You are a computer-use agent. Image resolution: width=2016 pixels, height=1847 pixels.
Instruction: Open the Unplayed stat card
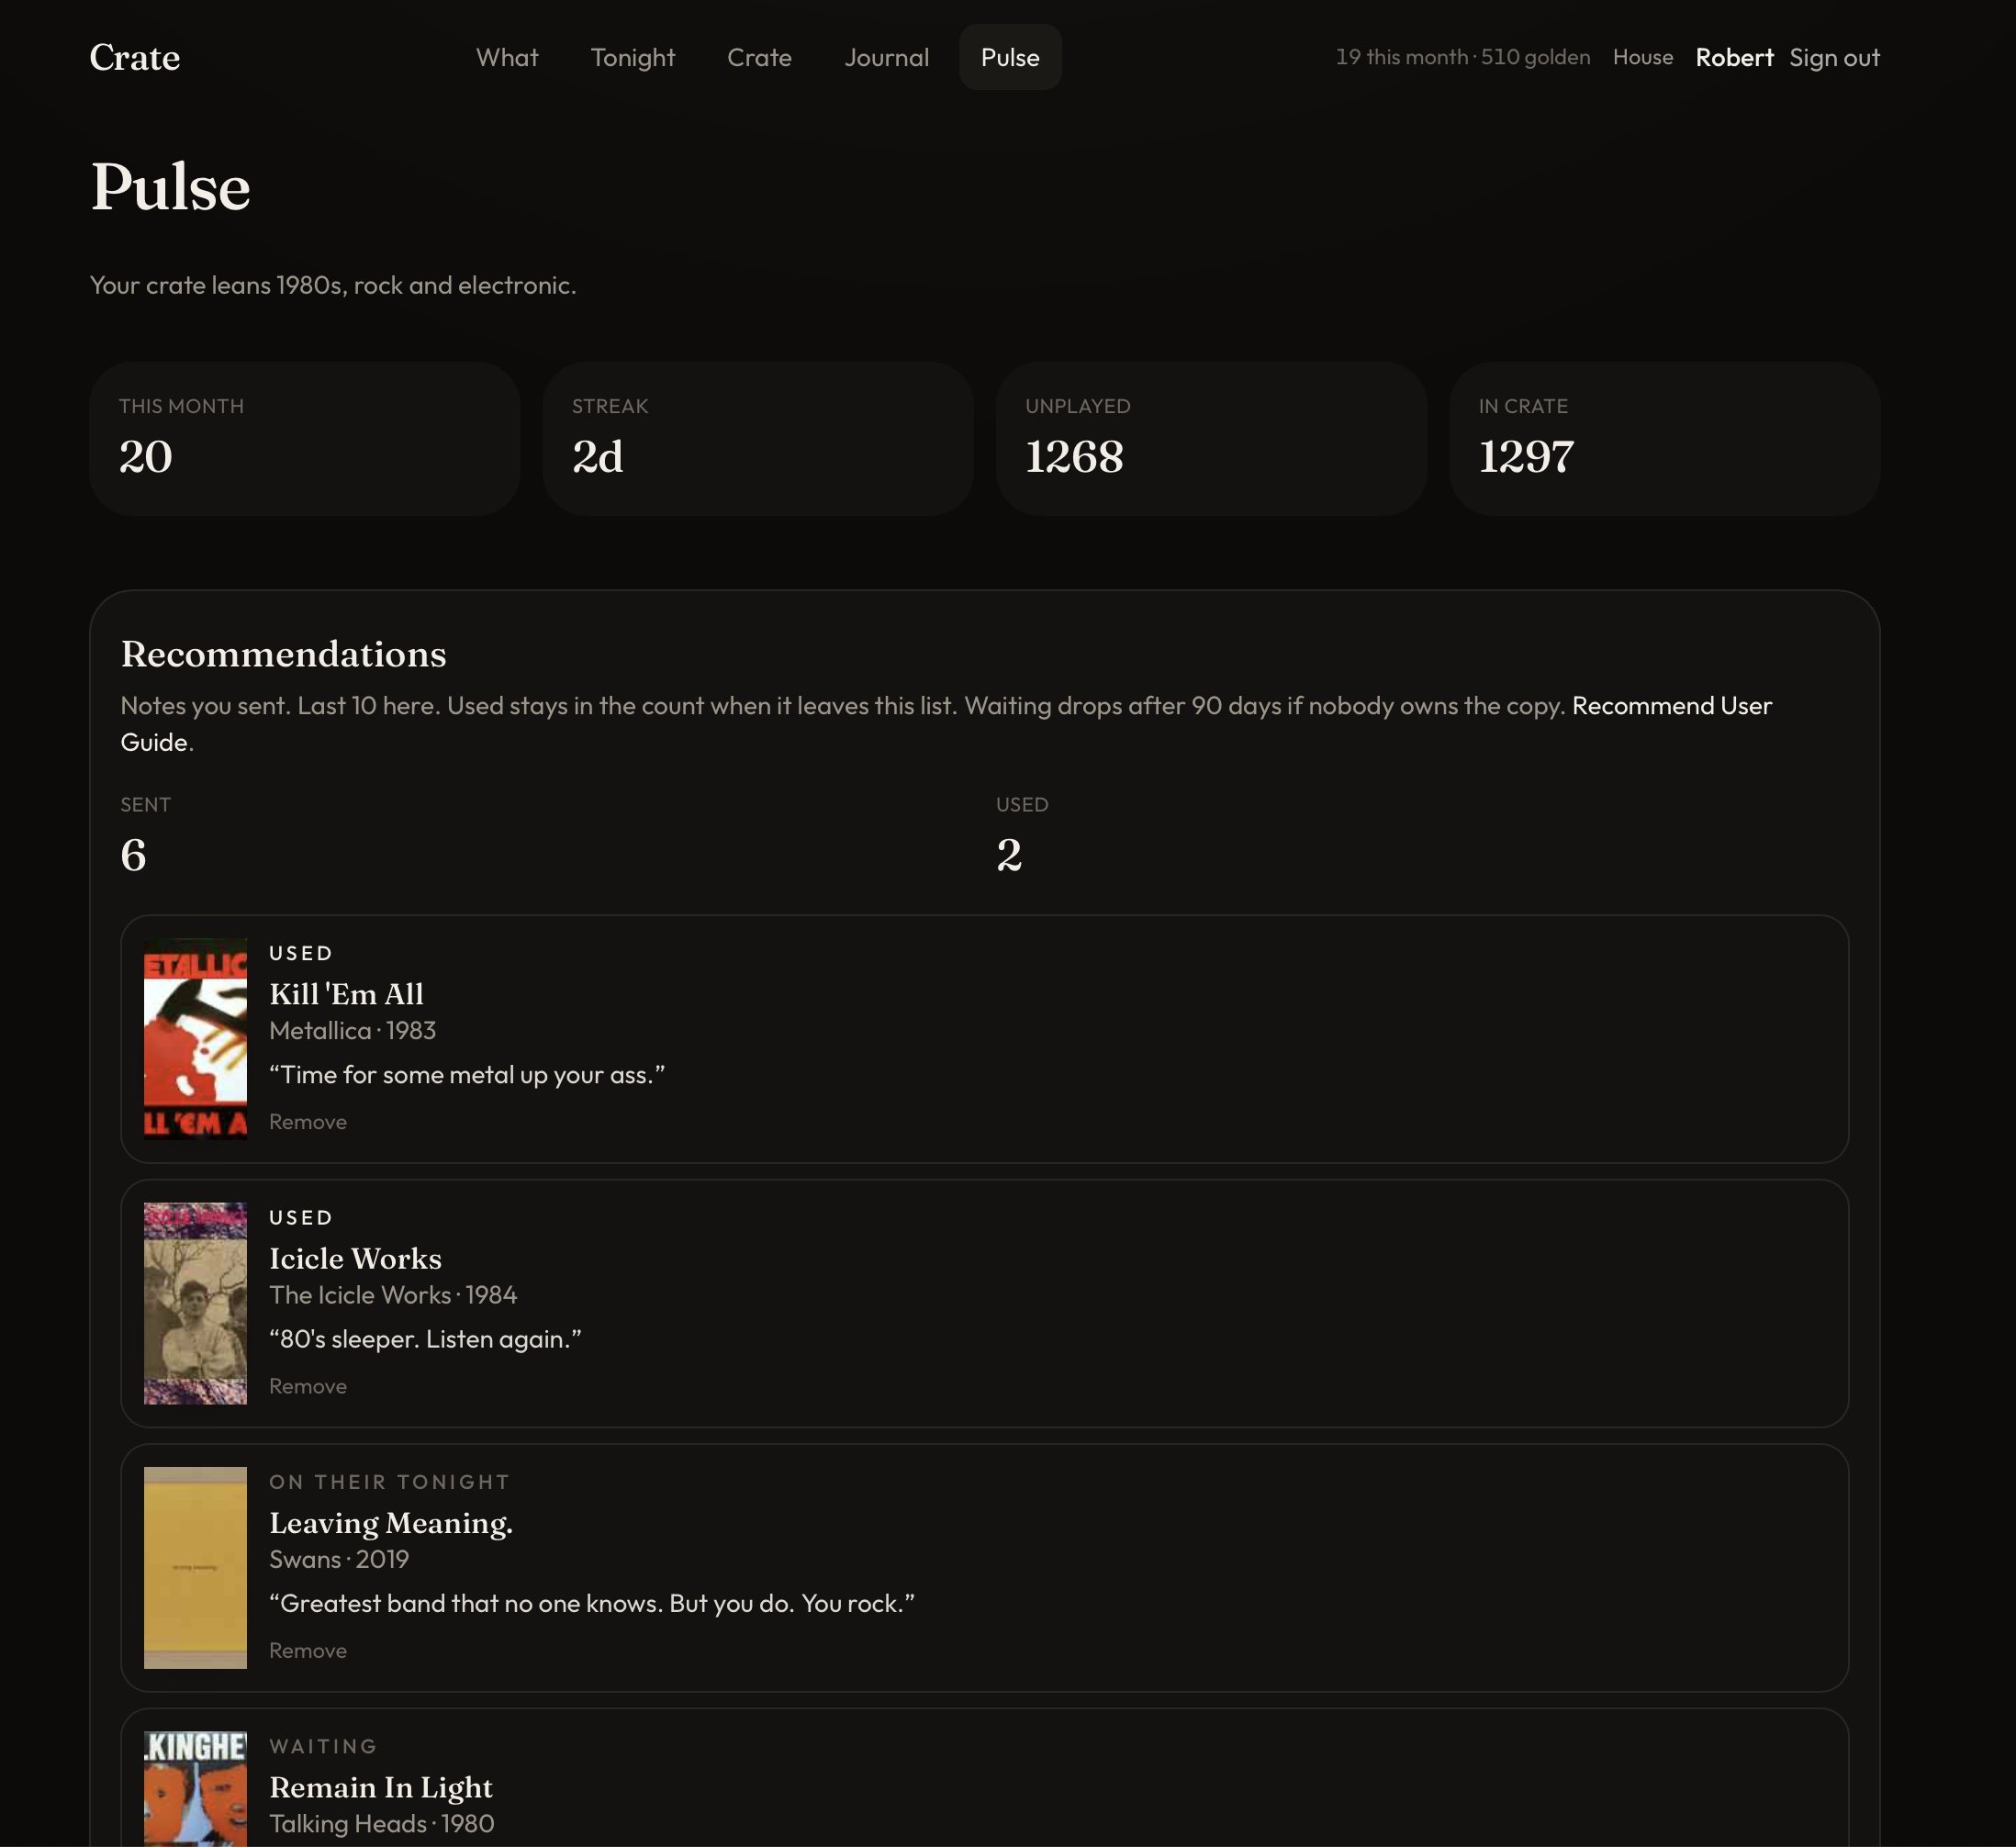[x=1211, y=439]
